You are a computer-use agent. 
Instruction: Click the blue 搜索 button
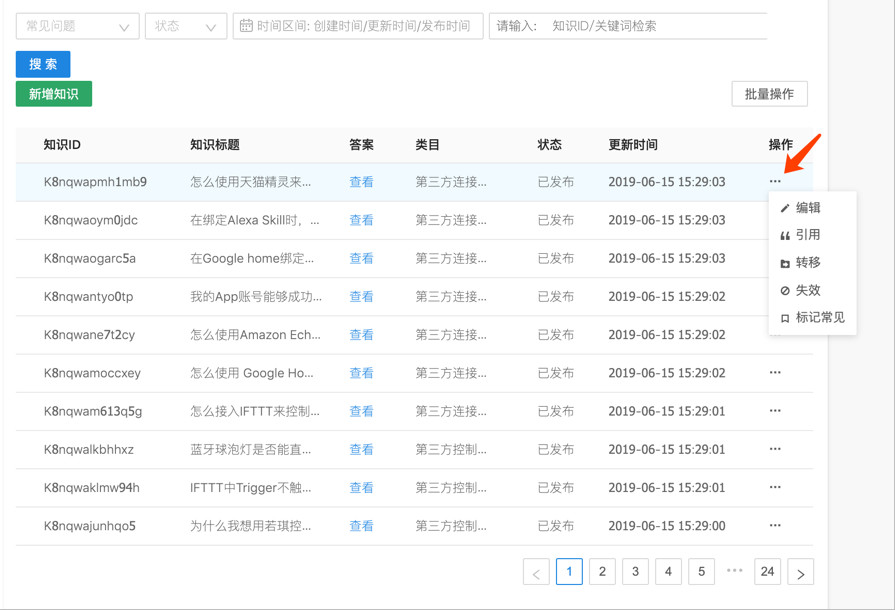43,64
